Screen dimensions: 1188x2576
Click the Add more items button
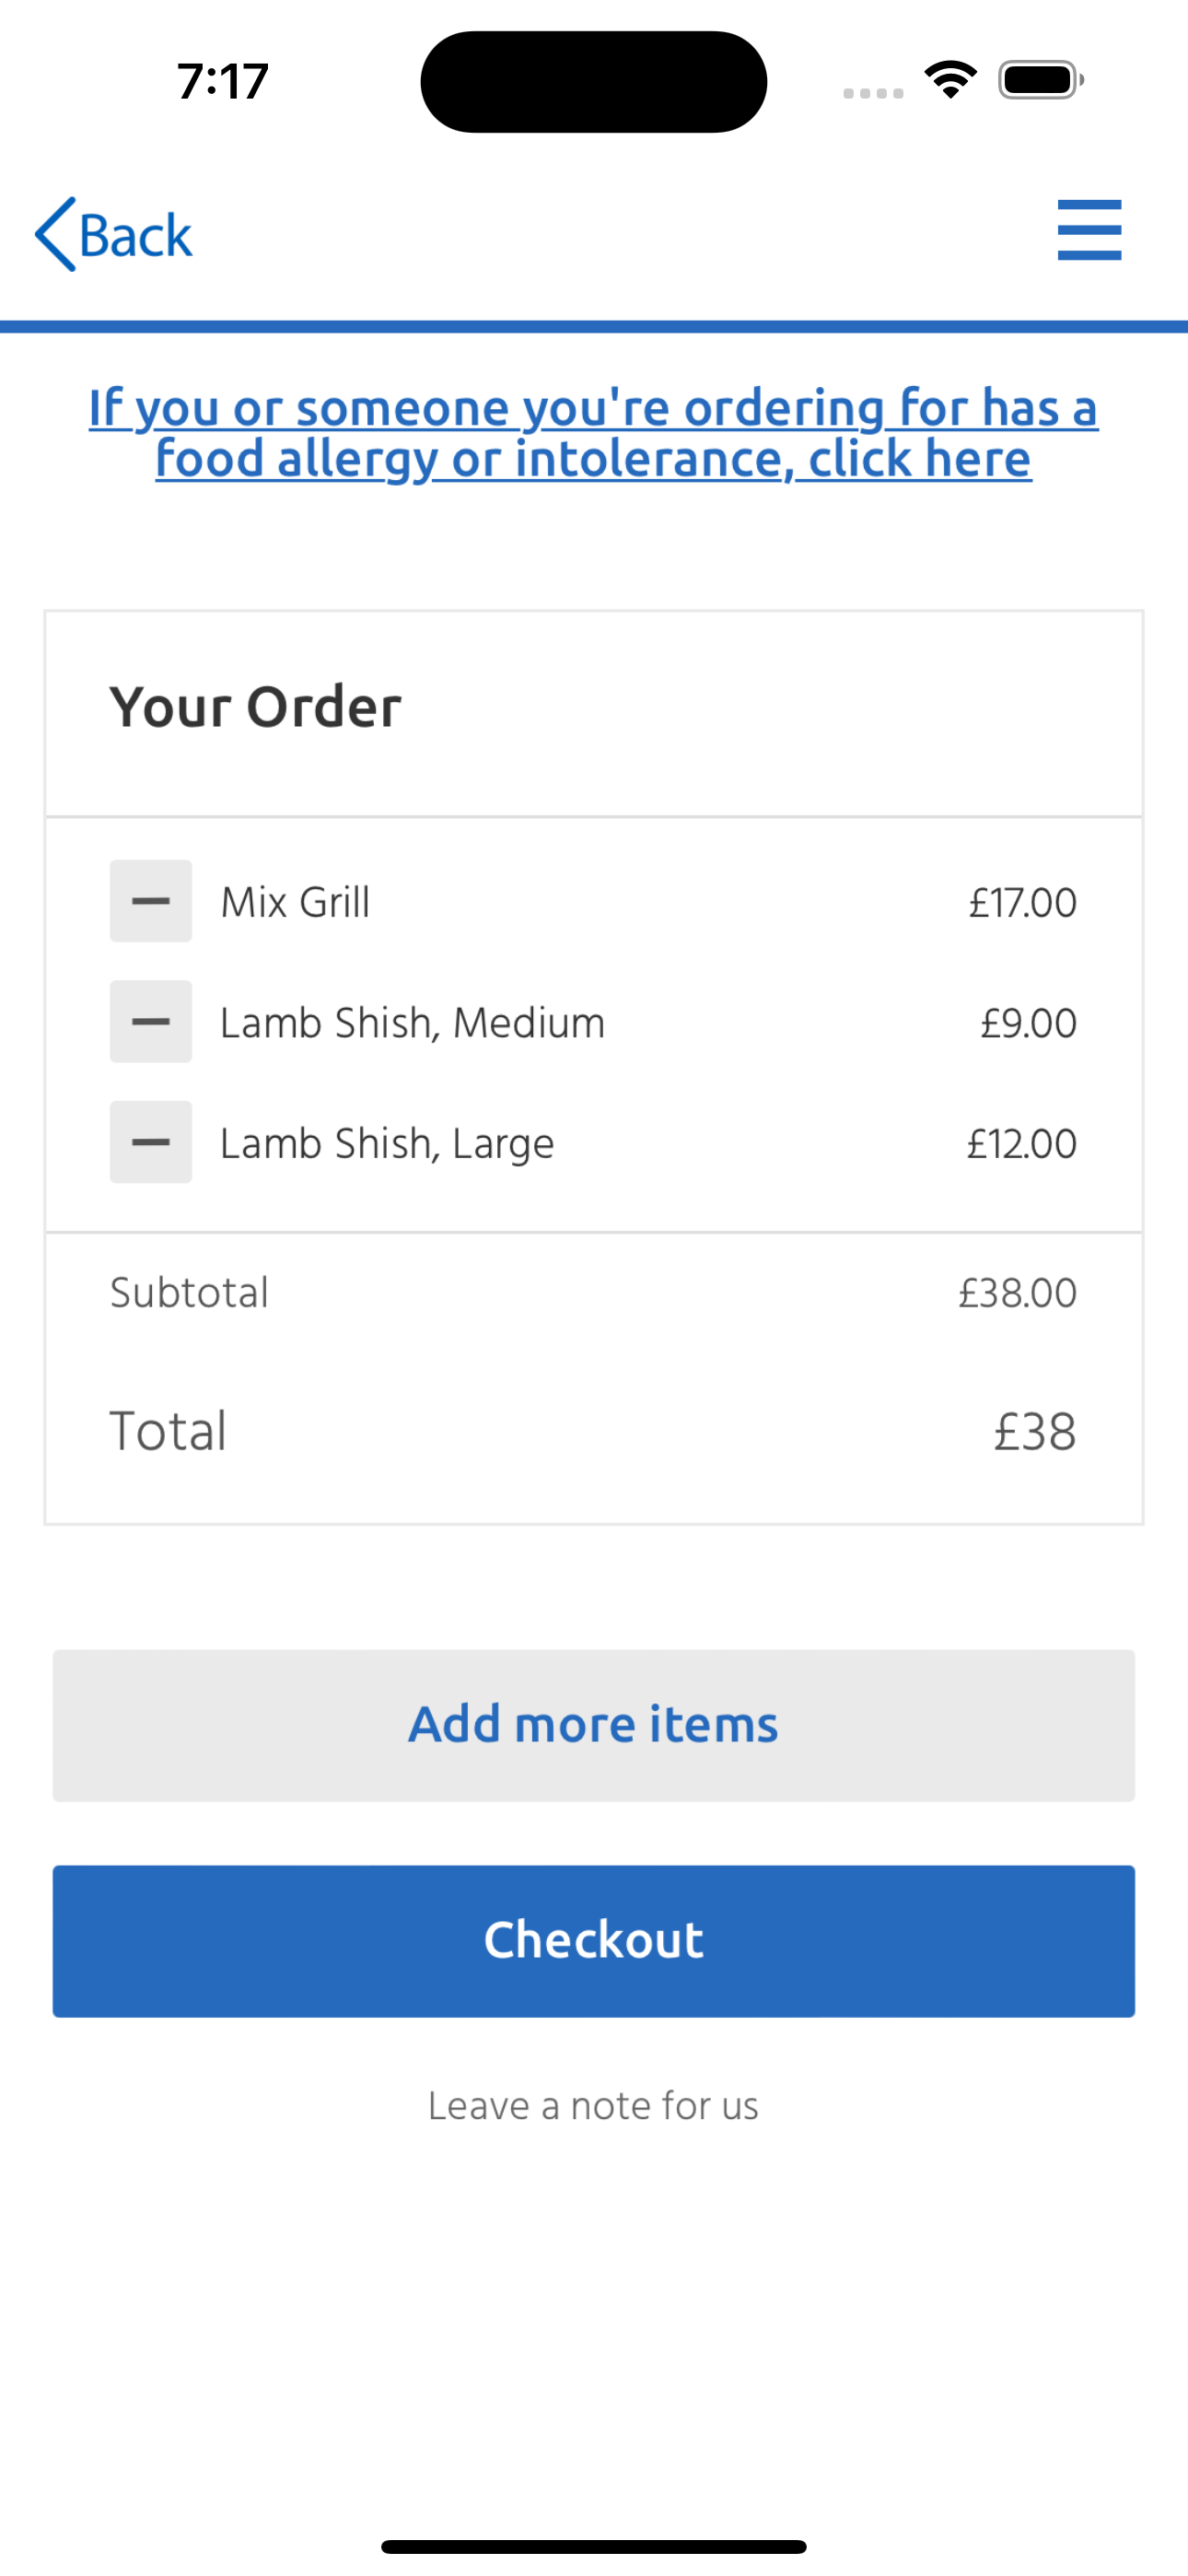pyautogui.click(x=594, y=1725)
